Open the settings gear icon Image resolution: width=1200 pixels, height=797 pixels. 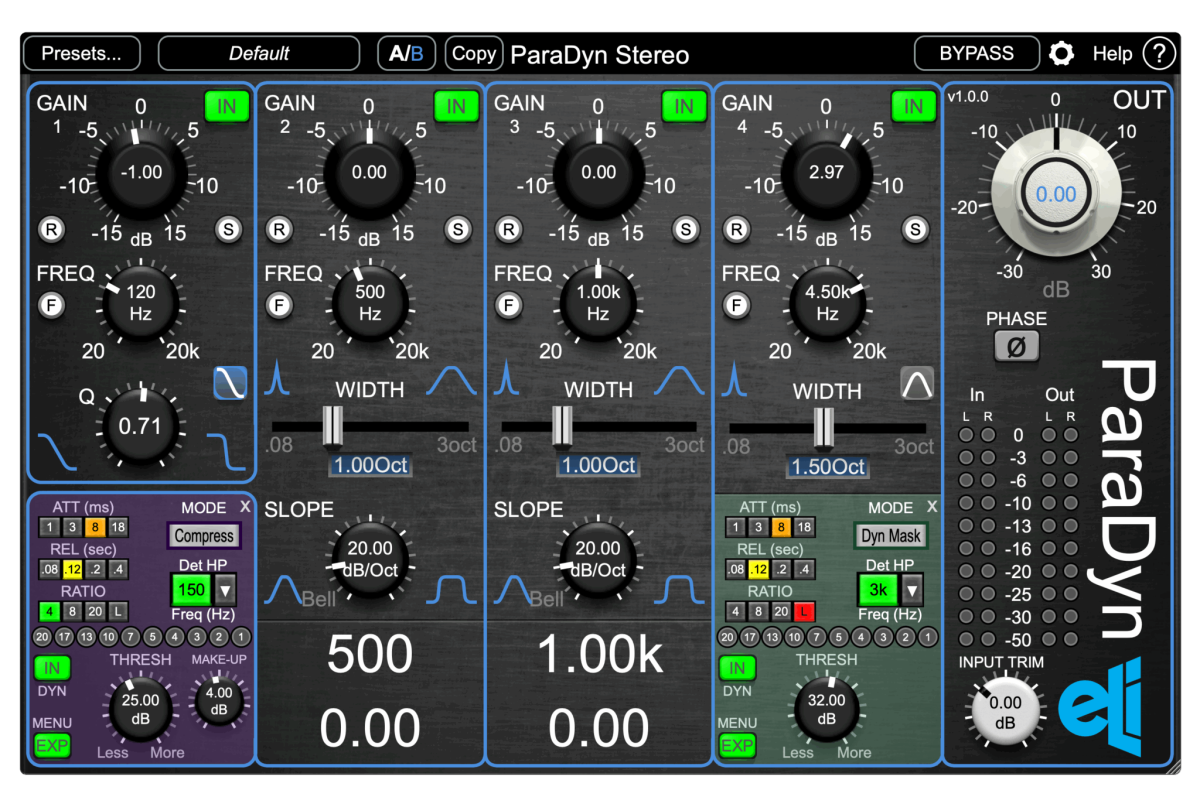point(1061,54)
